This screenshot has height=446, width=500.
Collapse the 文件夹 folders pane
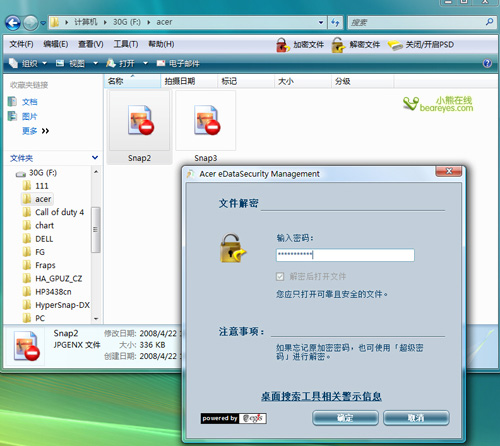[95, 157]
